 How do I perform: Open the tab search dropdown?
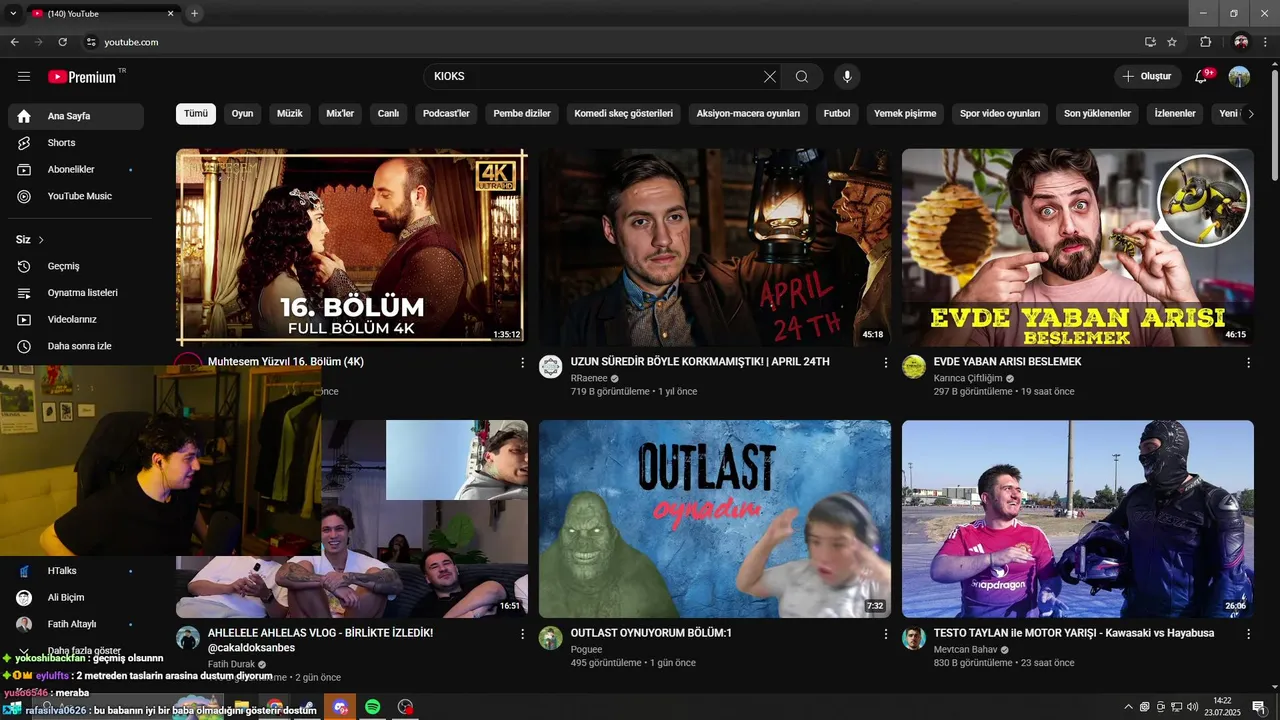click(x=14, y=13)
